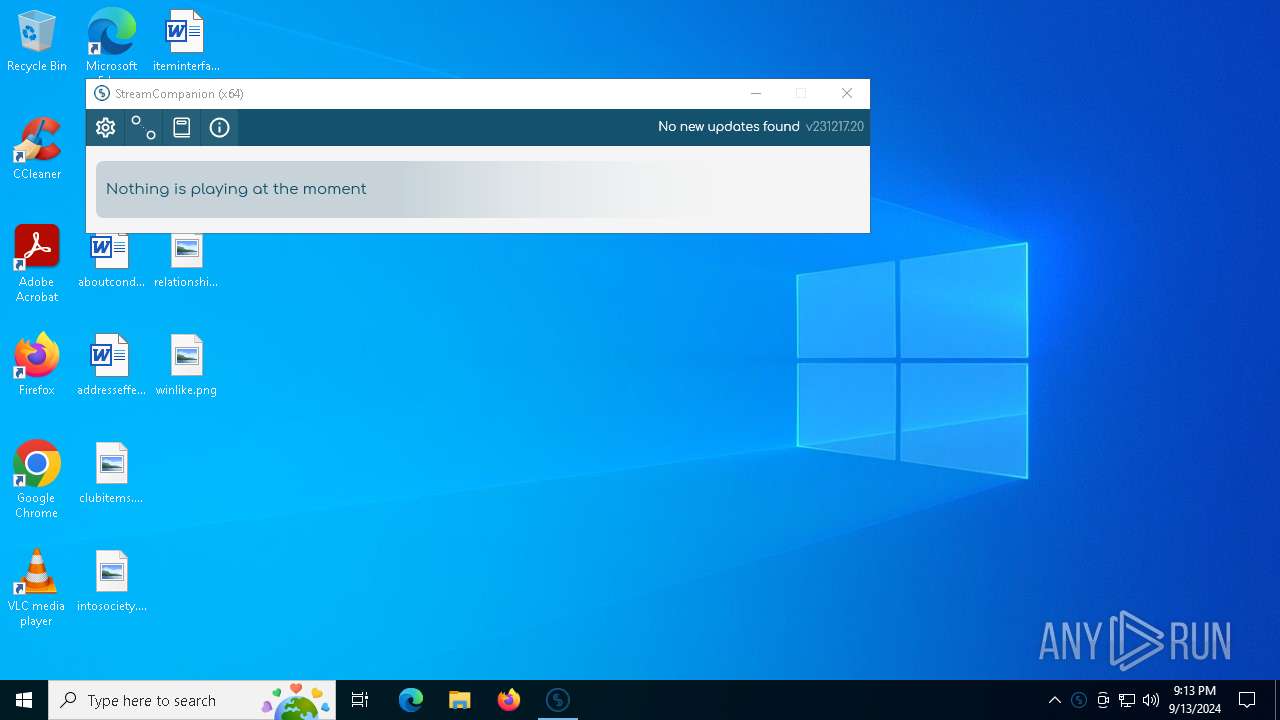Image resolution: width=1280 pixels, height=720 pixels.
Task: Select the clubitems... image file
Action: point(111,473)
